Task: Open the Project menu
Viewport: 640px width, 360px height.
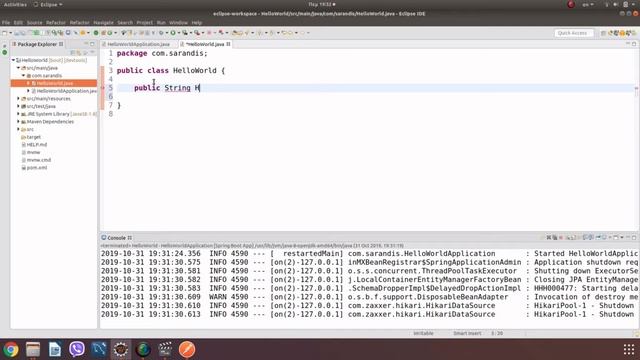Action: [144, 22]
